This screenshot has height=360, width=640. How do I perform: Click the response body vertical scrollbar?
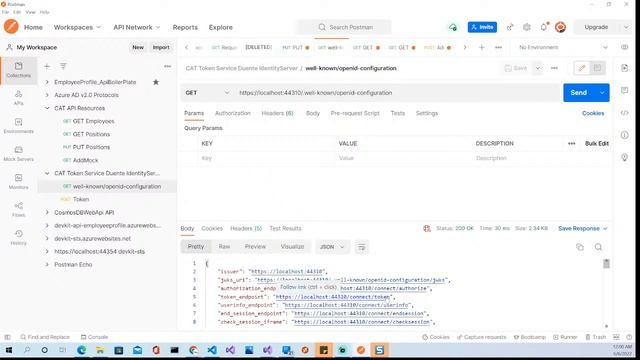(x=606, y=264)
